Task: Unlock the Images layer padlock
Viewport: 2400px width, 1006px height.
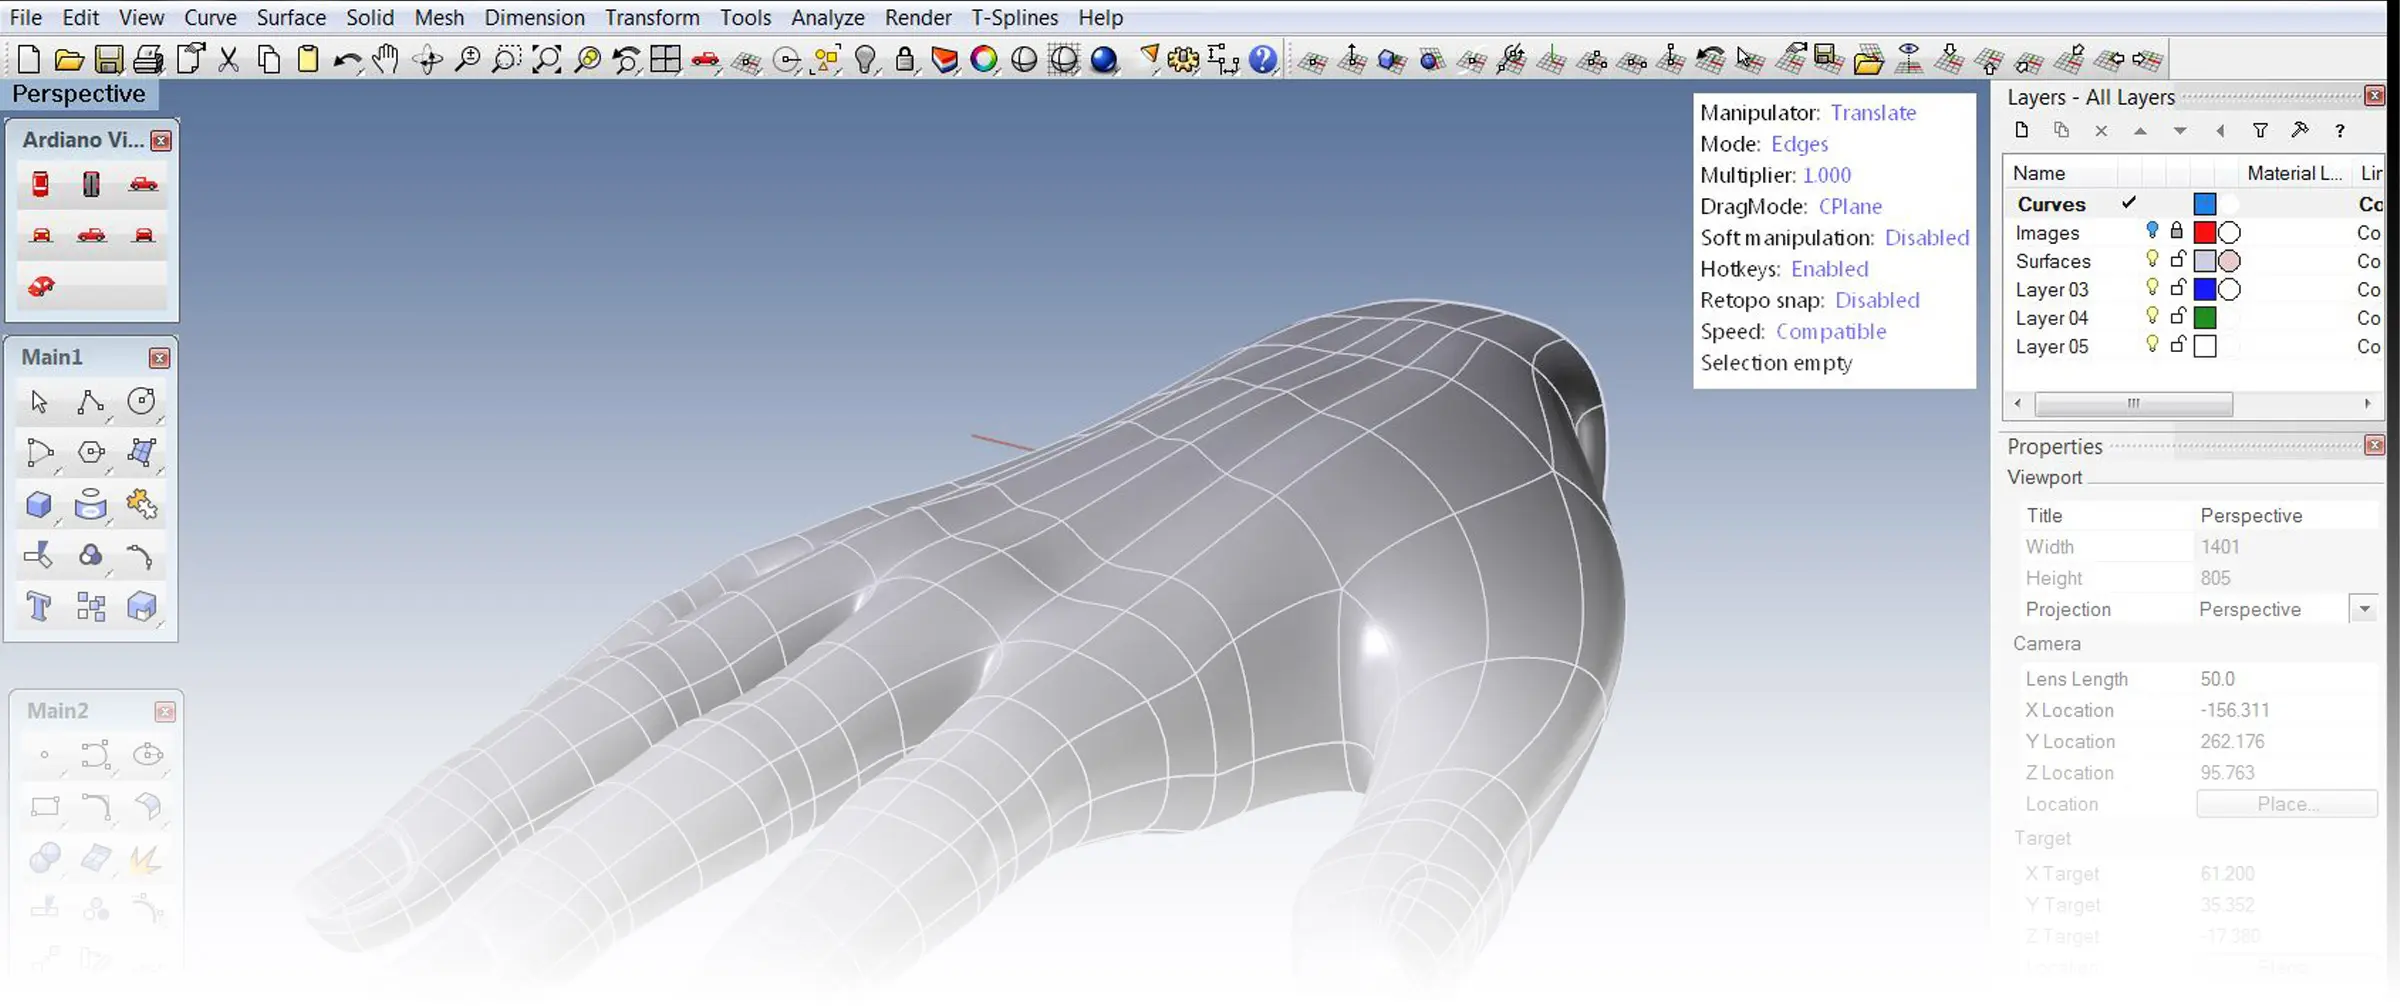Action: (2177, 231)
